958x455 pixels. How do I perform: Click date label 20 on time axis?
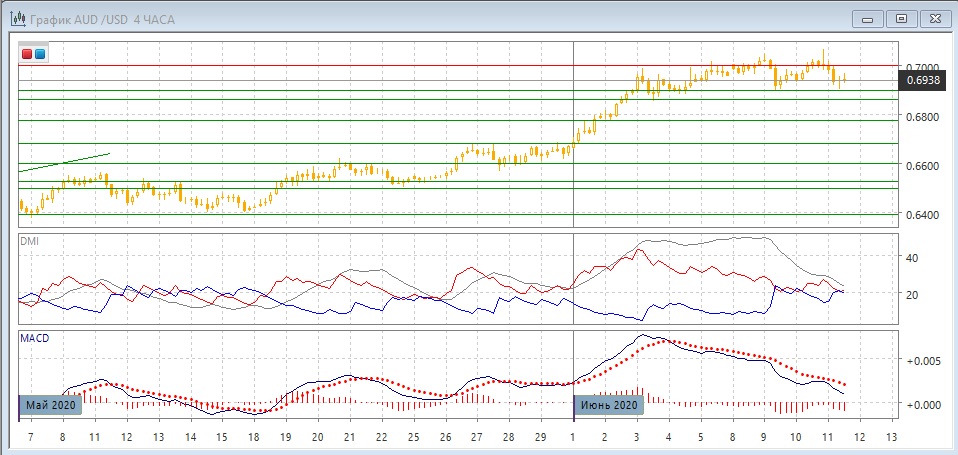[x=318, y=438]
